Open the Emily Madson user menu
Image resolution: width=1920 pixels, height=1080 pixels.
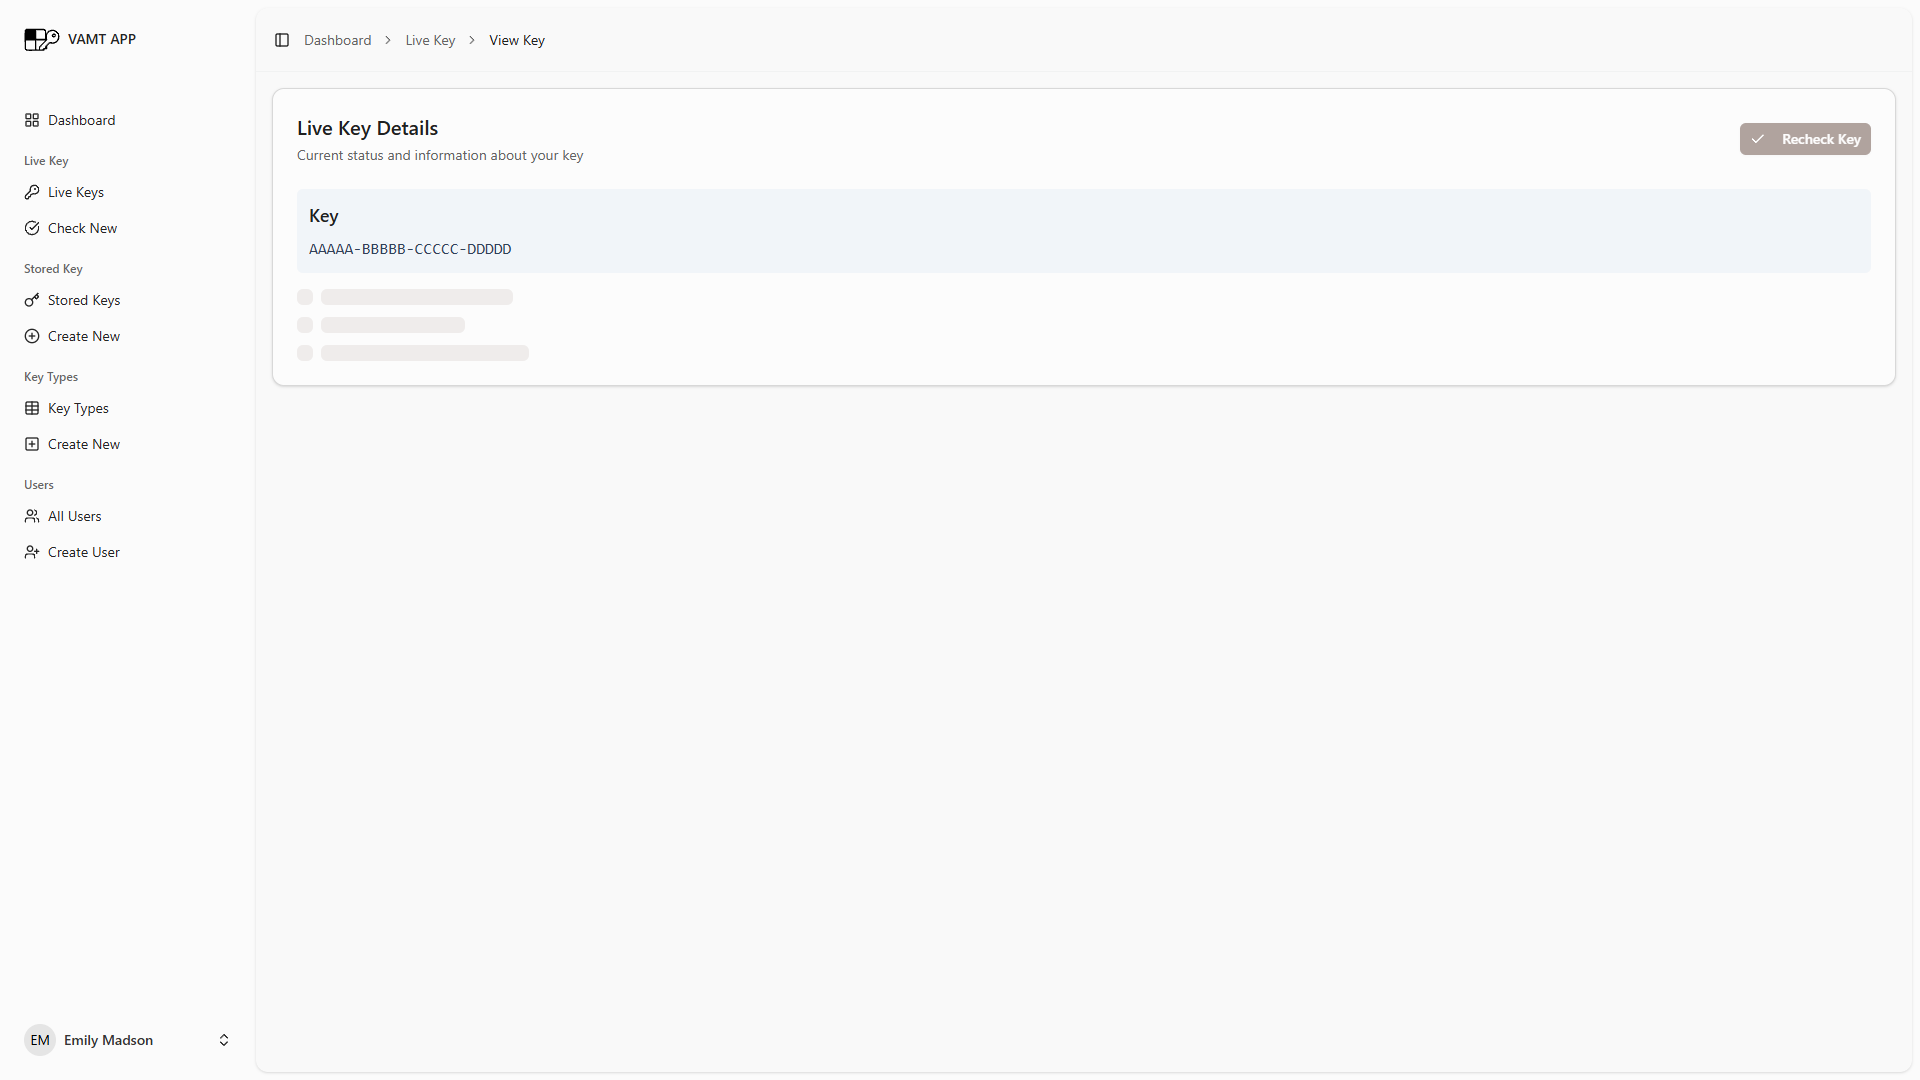(x=108, y=1040)
